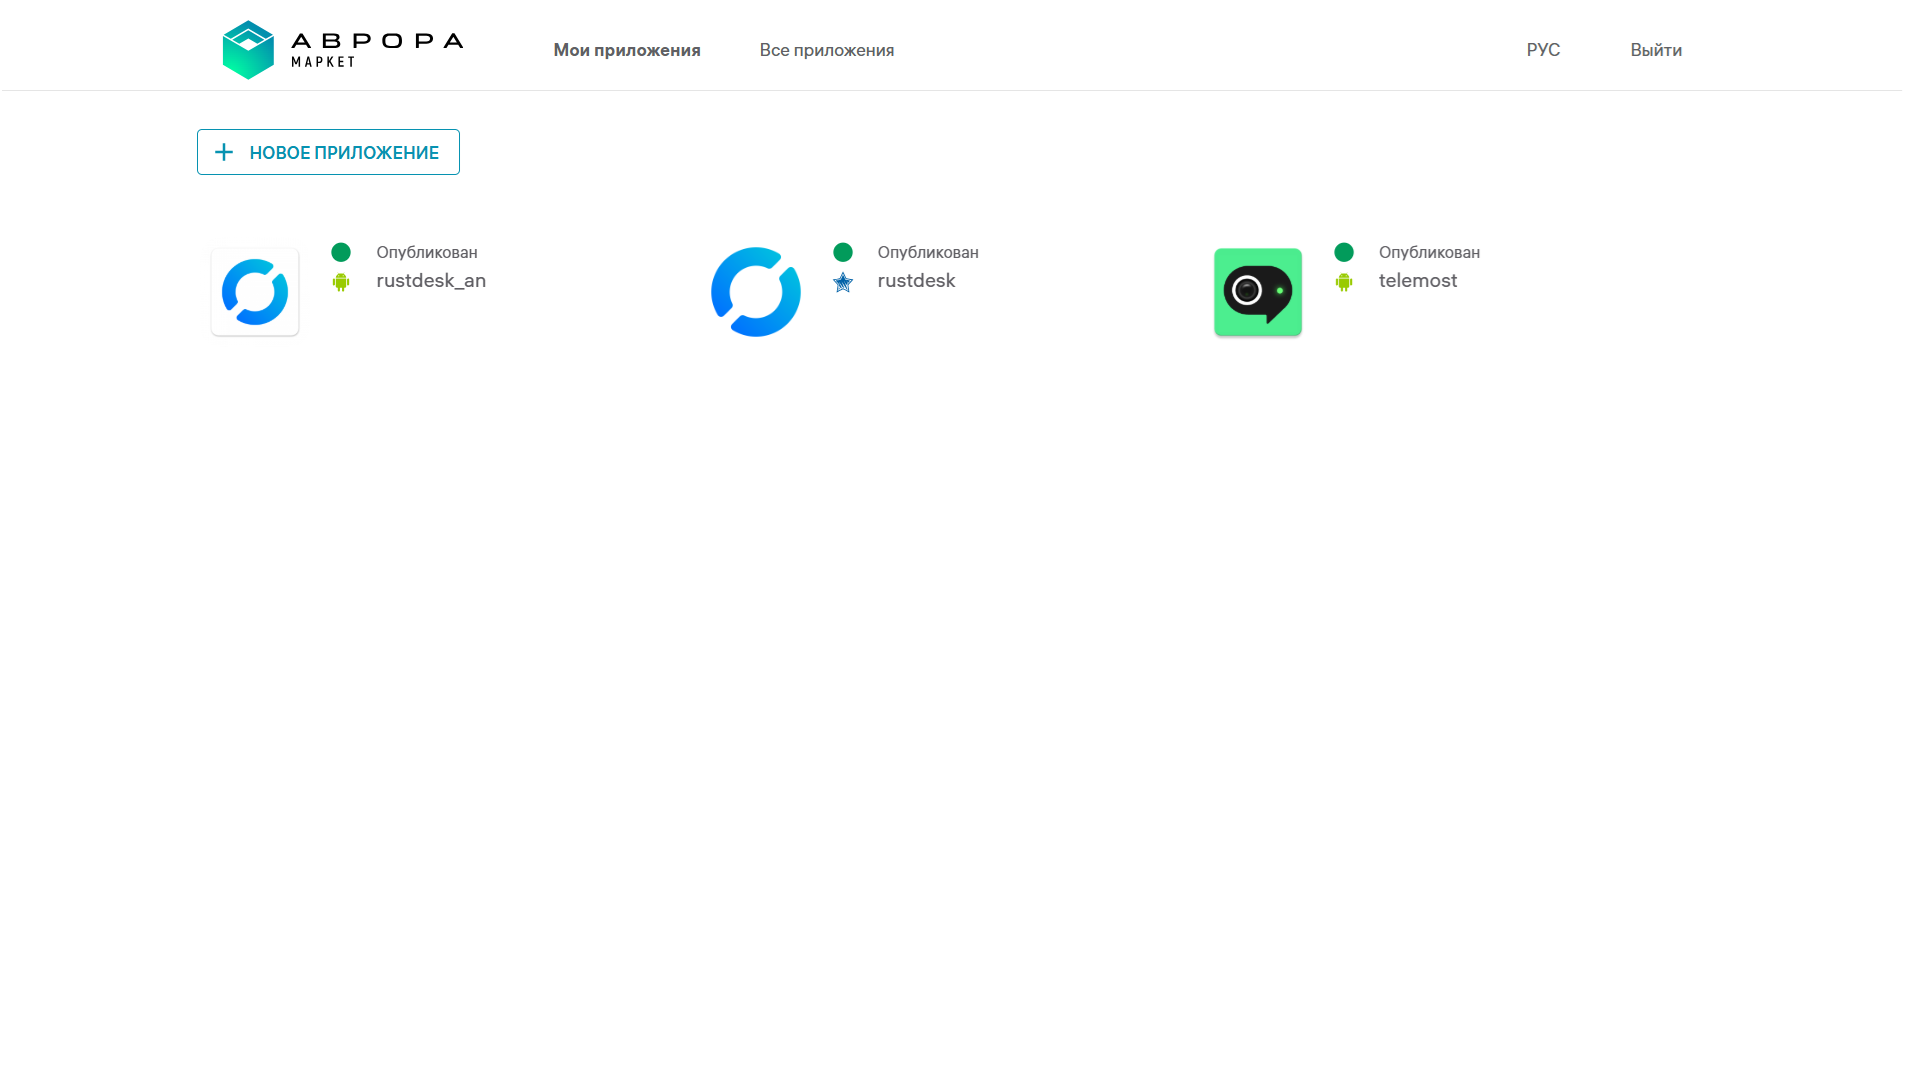Click green status dot for rustdesk_an
This screenshot has width=1908, height=1079.
(341, 252)
